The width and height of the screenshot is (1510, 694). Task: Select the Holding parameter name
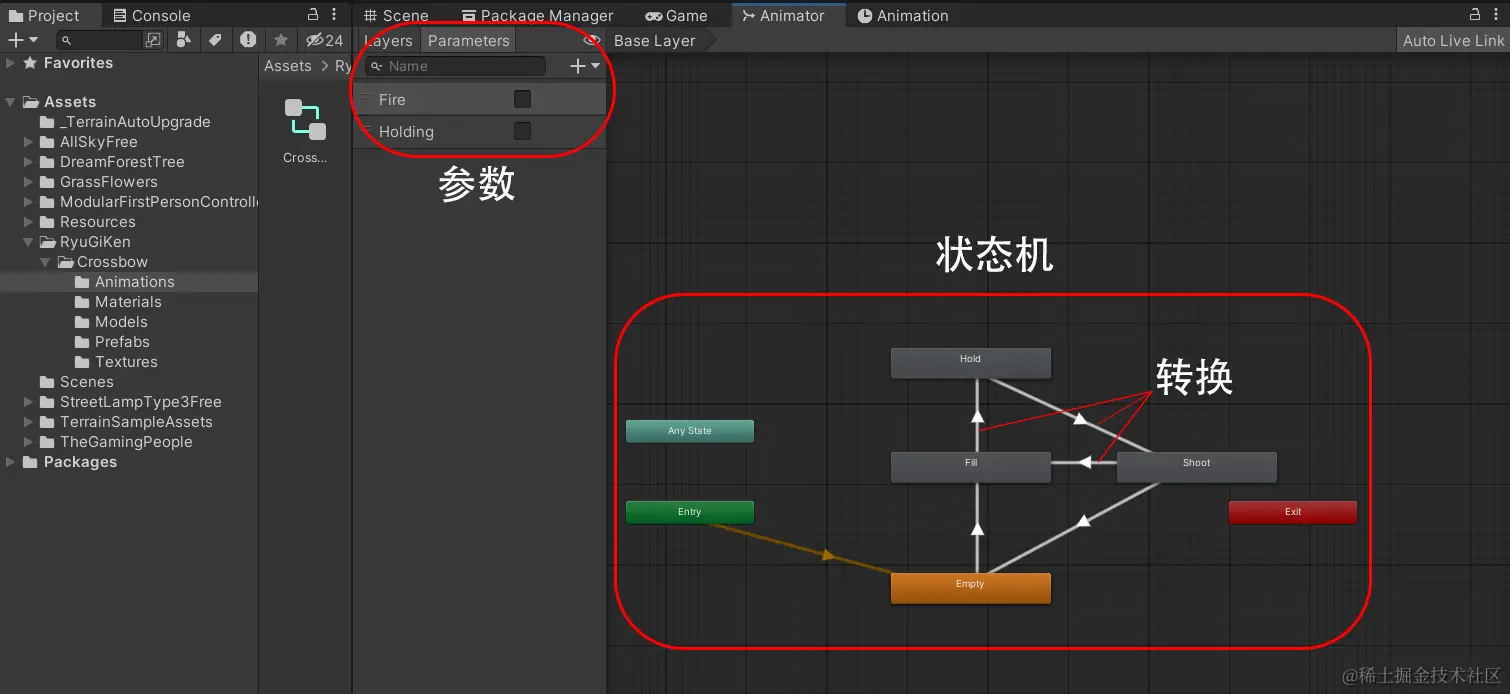click(x=406, y=131)
